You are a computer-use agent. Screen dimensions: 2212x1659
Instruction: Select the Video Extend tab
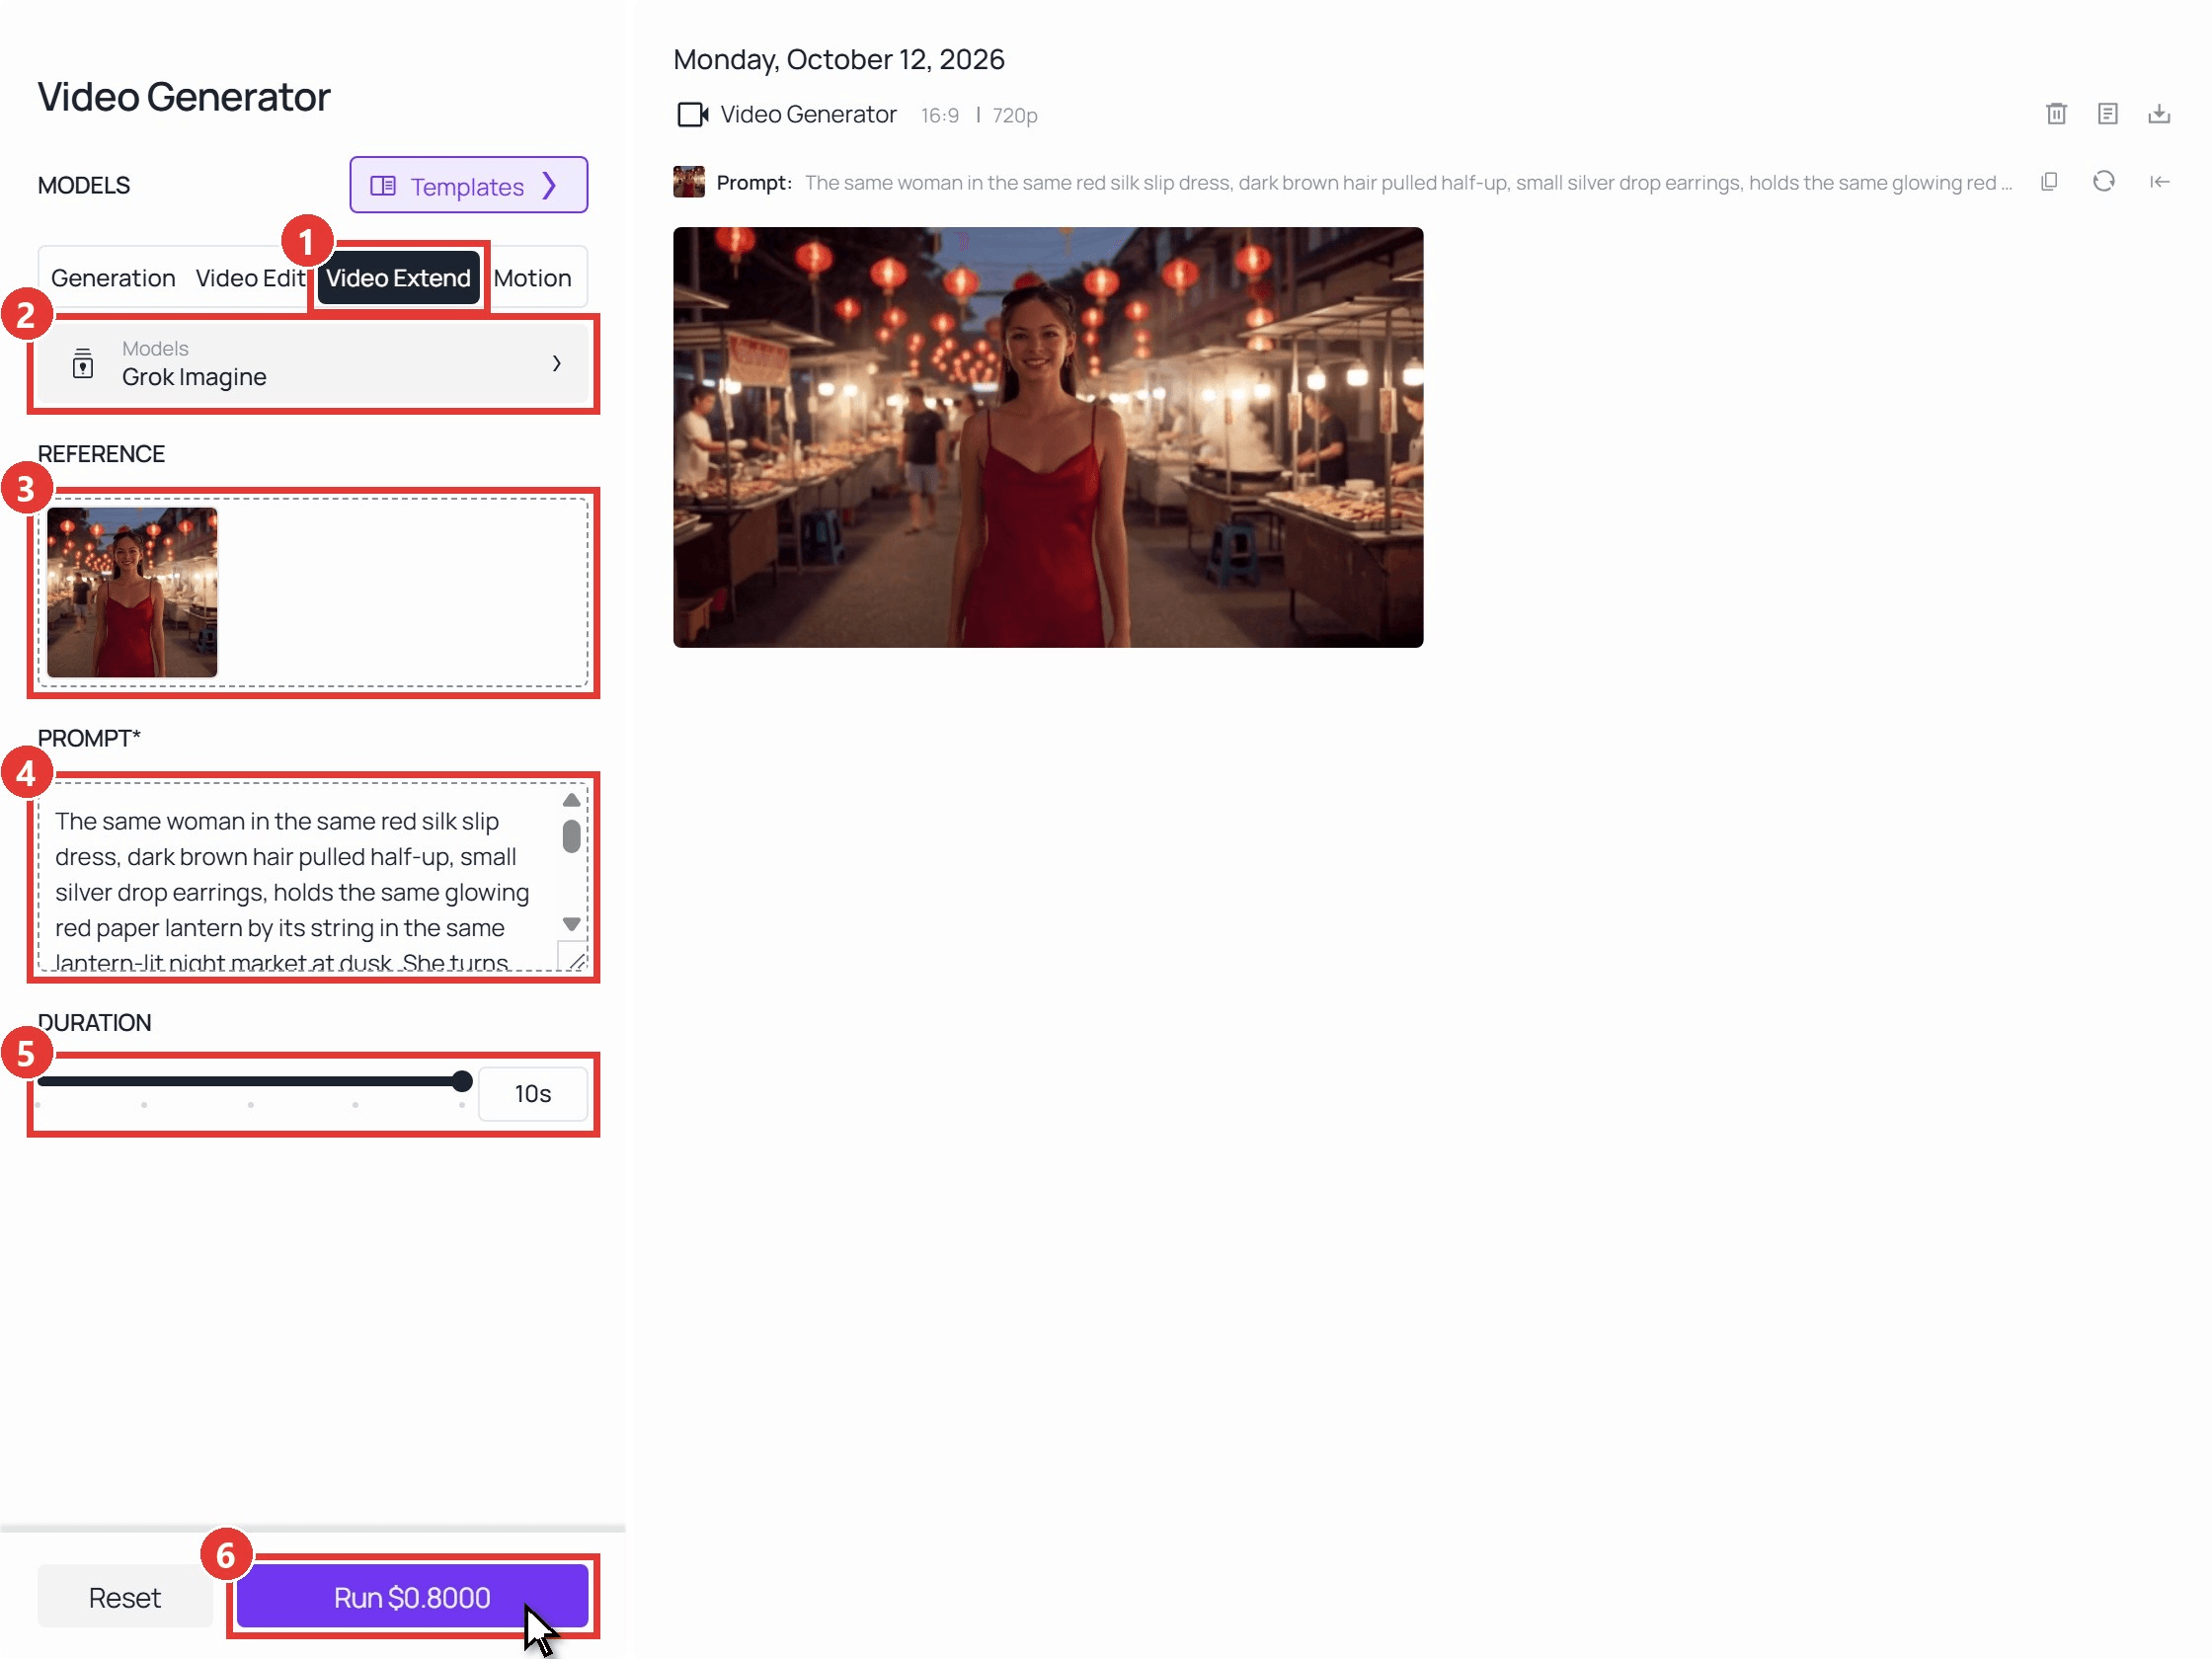point(398,278)
